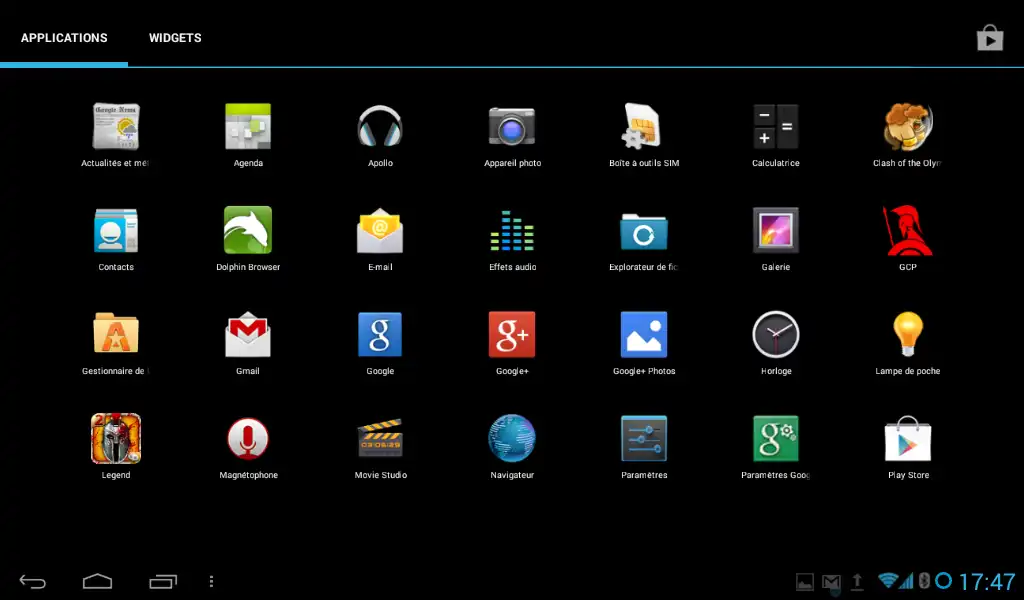This screenshot has height=600, width=1024.
Task: Tap the upload notification icon
Action: click(857, 581)
